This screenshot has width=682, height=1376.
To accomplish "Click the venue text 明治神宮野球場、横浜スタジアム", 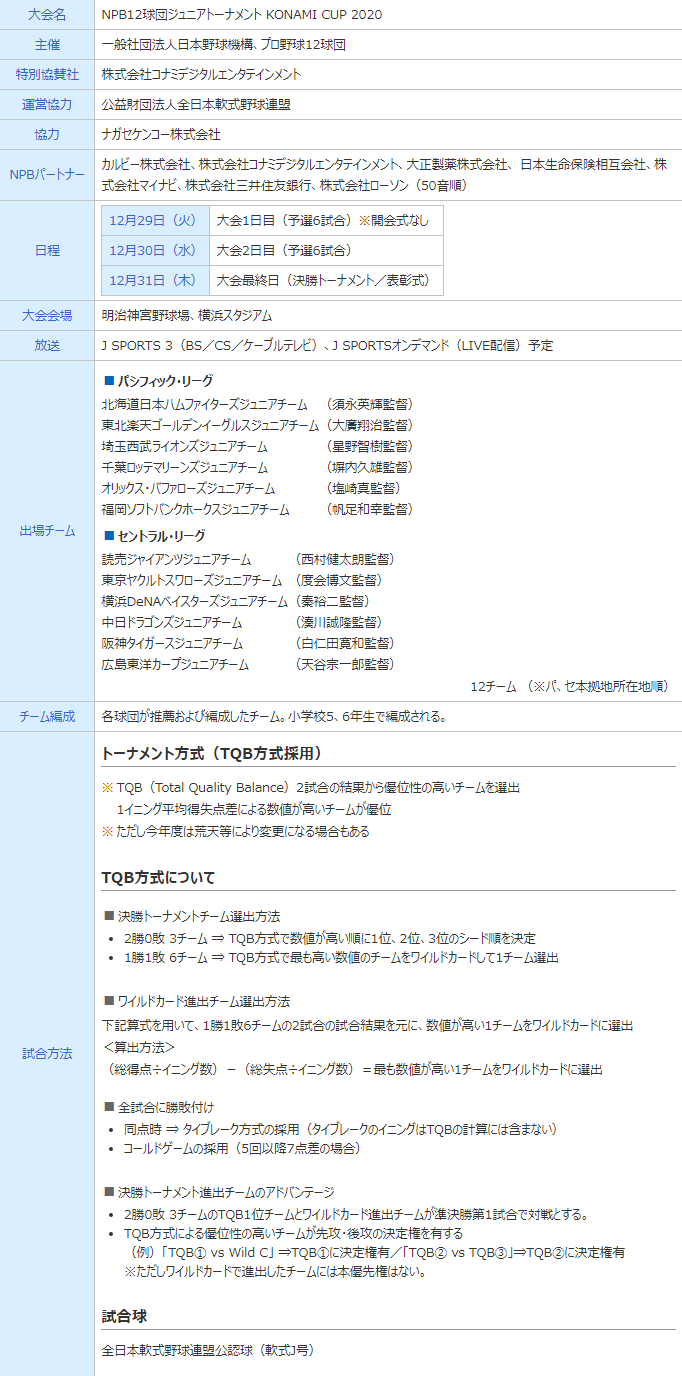I will coord(187,315).
